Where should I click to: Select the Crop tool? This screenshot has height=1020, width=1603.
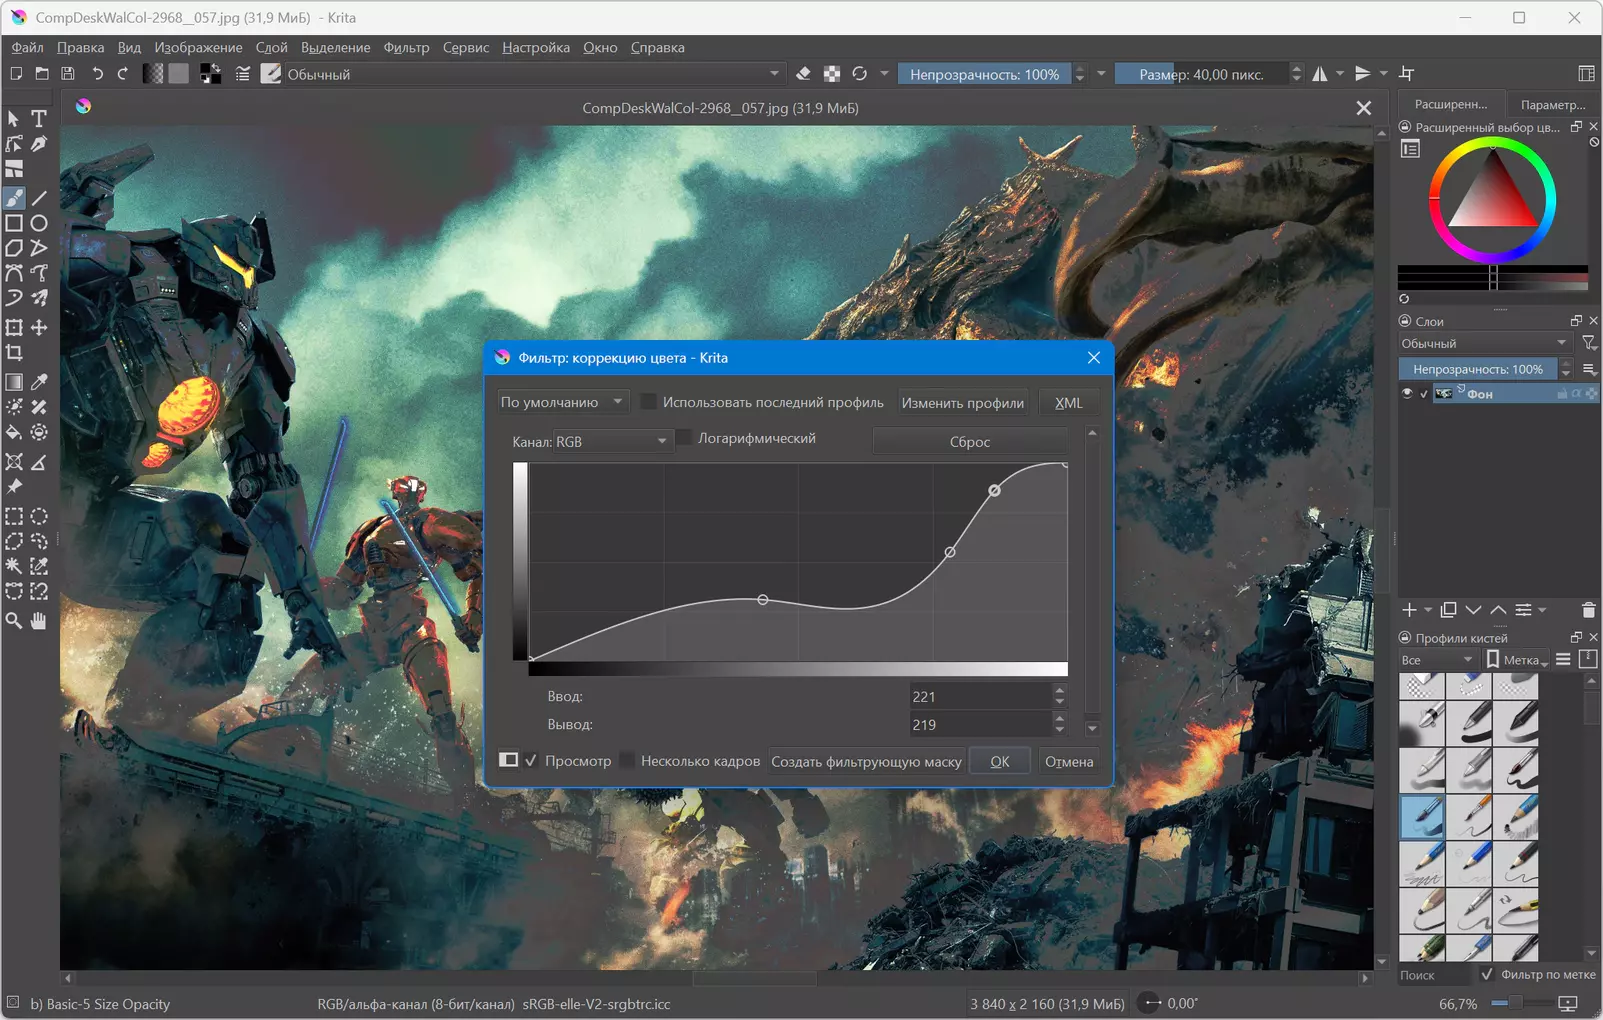pyautogui.click(x=14, y=353)
